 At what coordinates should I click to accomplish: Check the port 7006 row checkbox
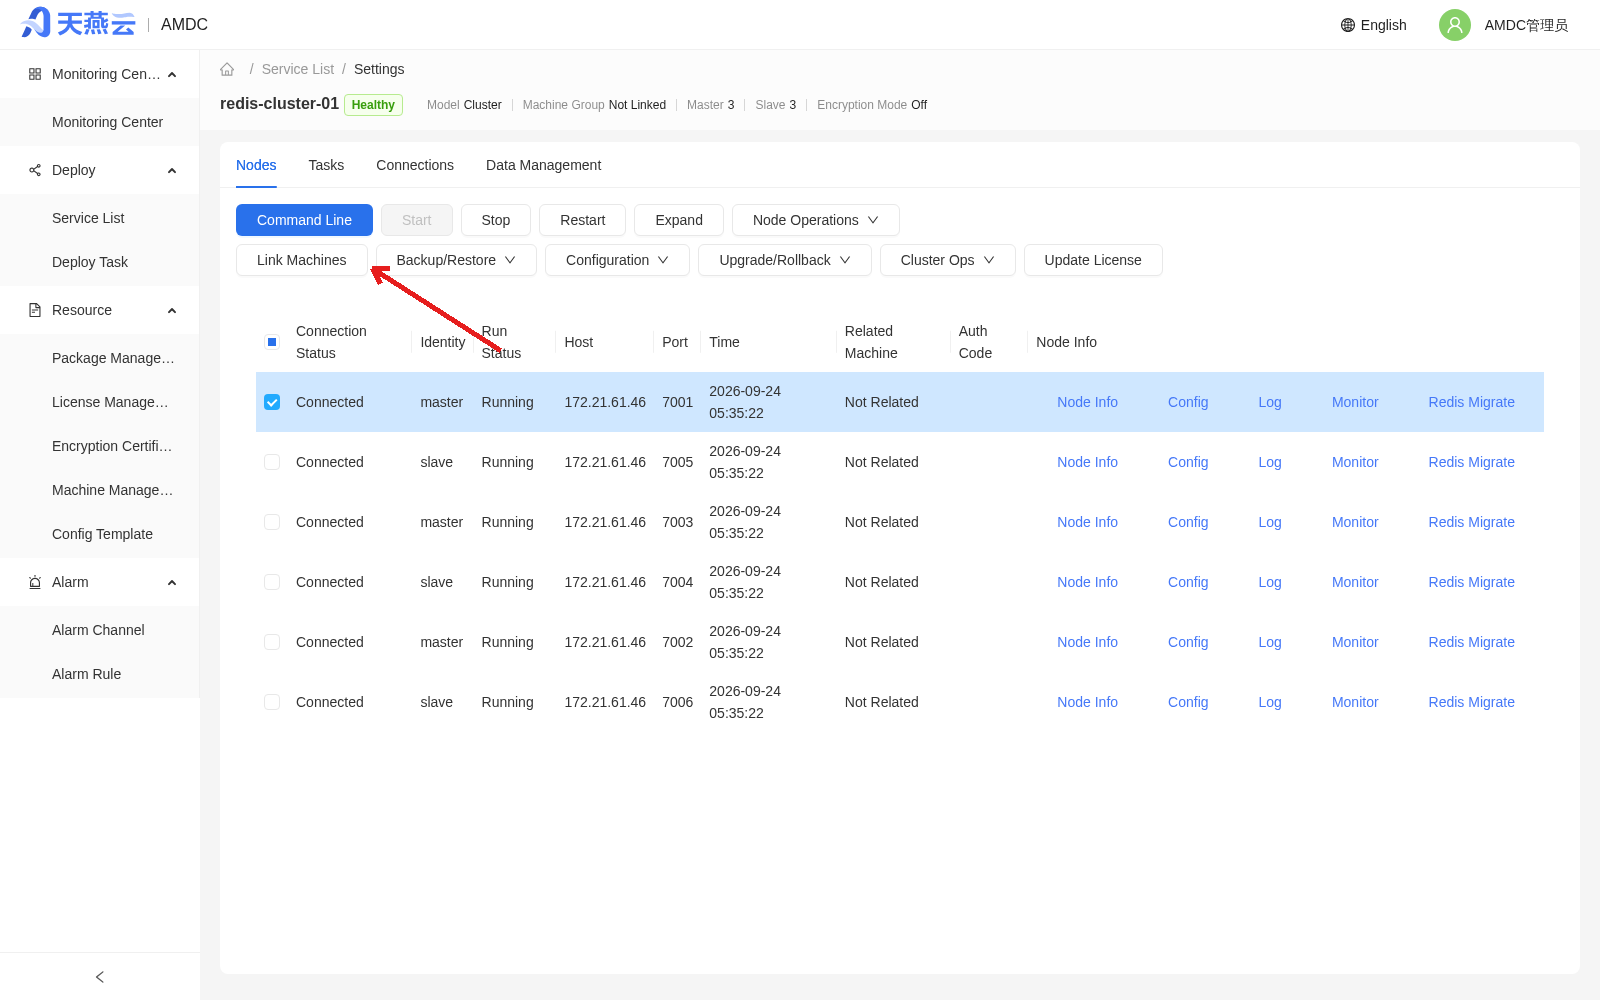[x=272, y=702]
